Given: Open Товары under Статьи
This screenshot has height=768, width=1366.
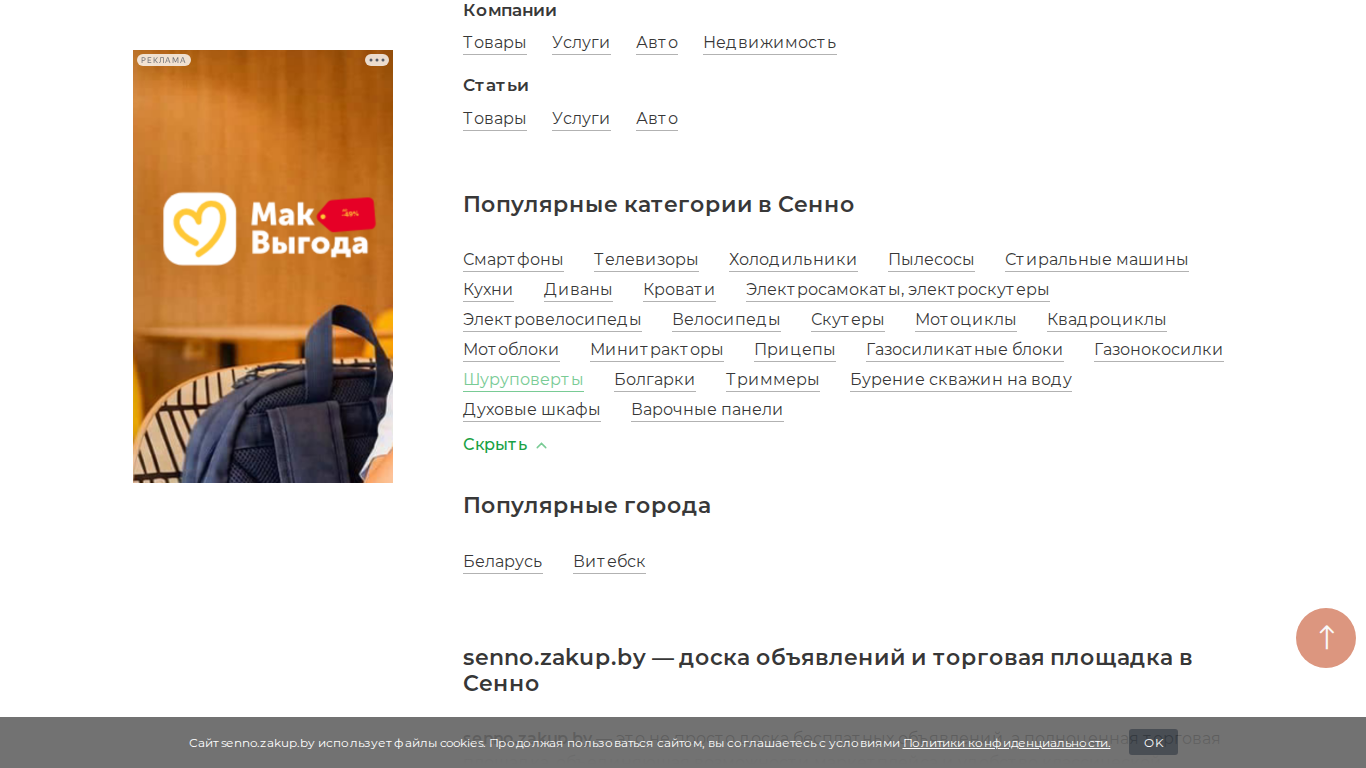Looking at the screenshot, I should click(x=494, y=119).
